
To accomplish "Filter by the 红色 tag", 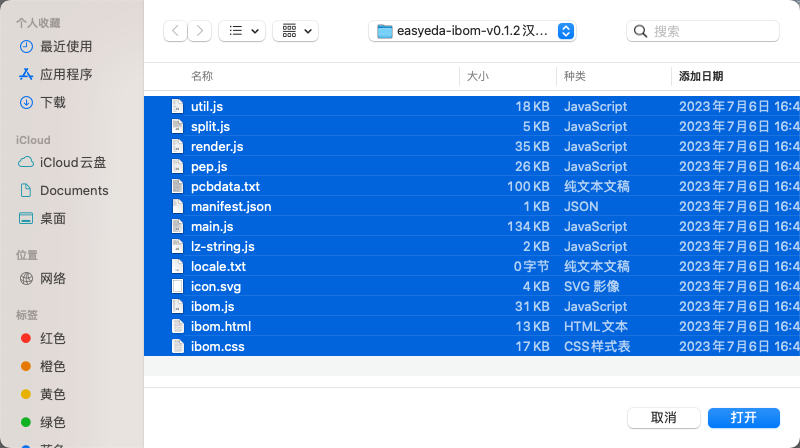I will (43, 338).
